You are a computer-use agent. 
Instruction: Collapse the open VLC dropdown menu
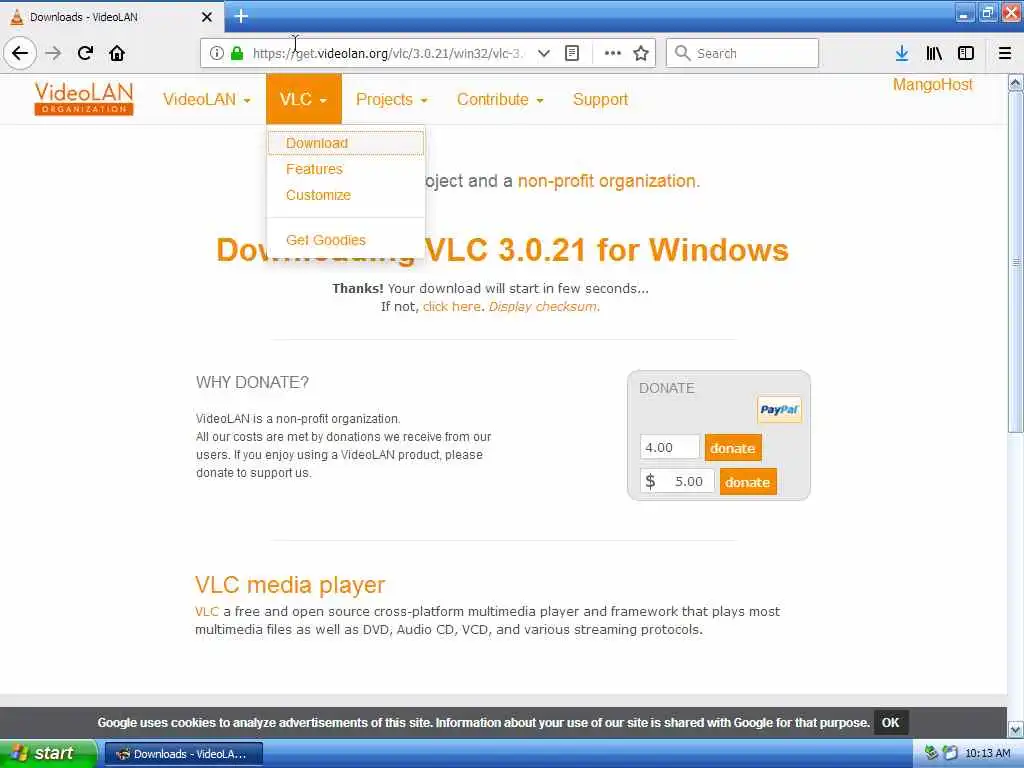pyautogui.click(x=304, y=99)
